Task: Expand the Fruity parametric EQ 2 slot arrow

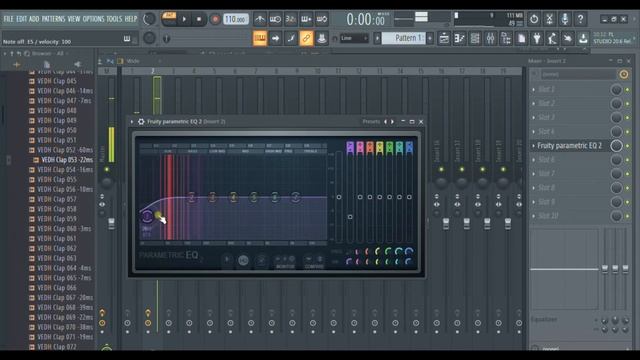Action: 533,146
